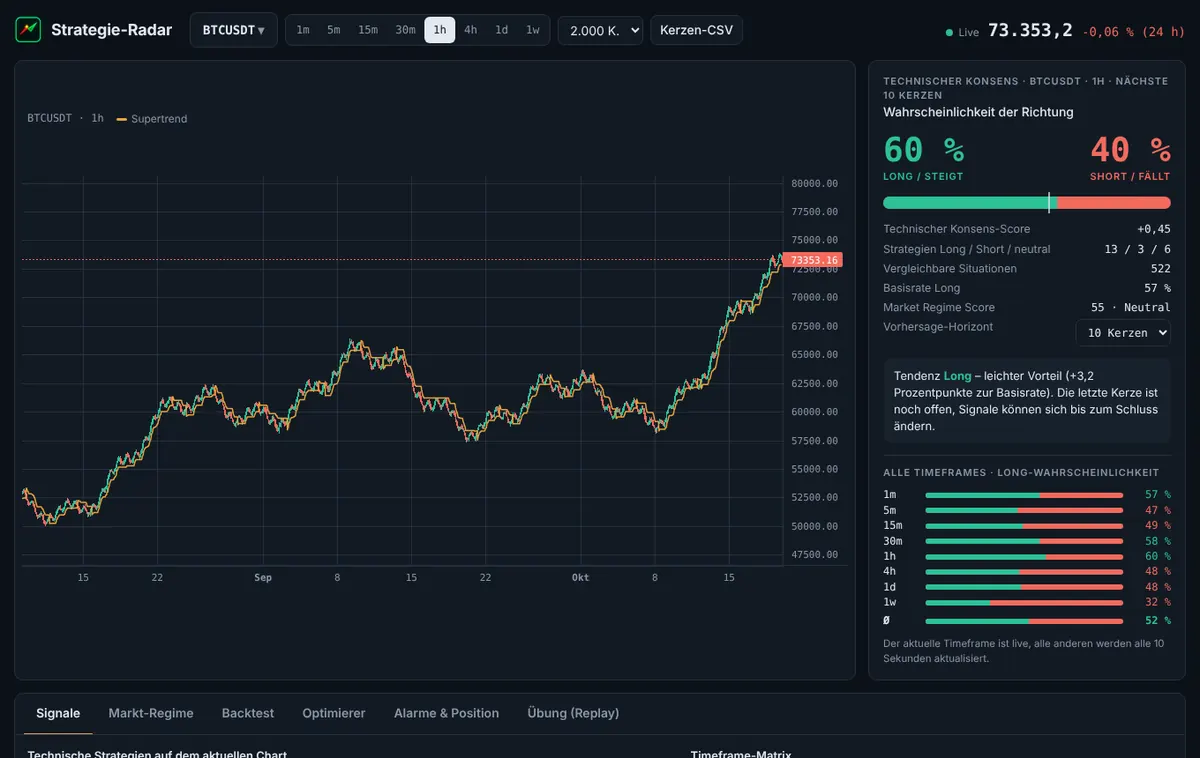Click the Okt date label on chart axis
This screenshot has height=758, width=1200.
tap(581, 578)
